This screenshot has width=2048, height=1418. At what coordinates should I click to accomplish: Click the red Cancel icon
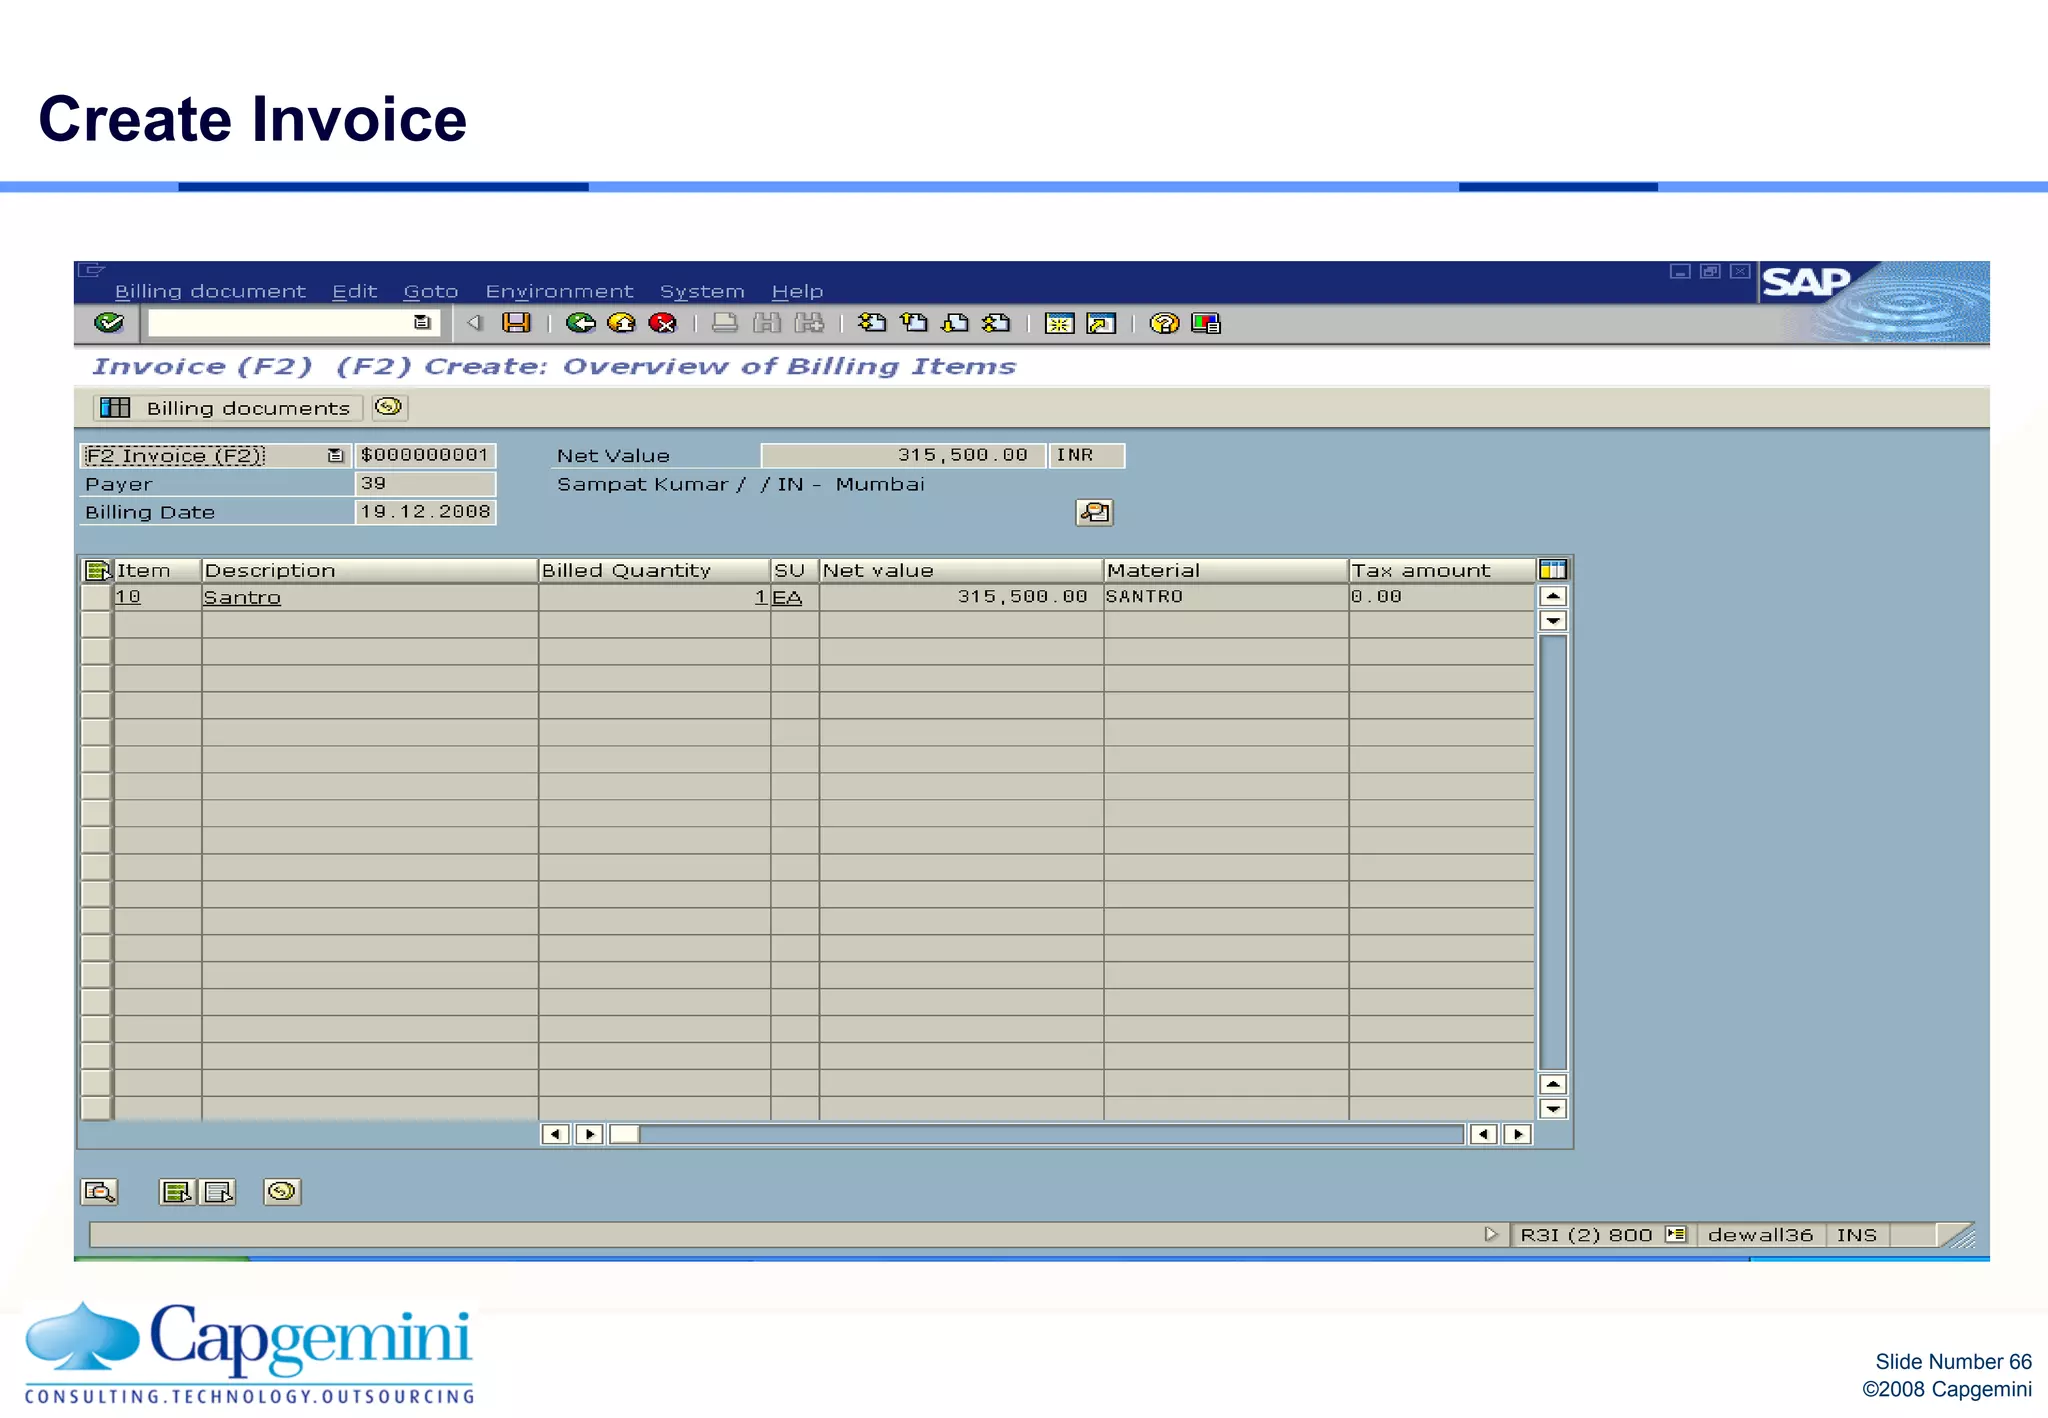pyautogui.click(x=662, y=323)
